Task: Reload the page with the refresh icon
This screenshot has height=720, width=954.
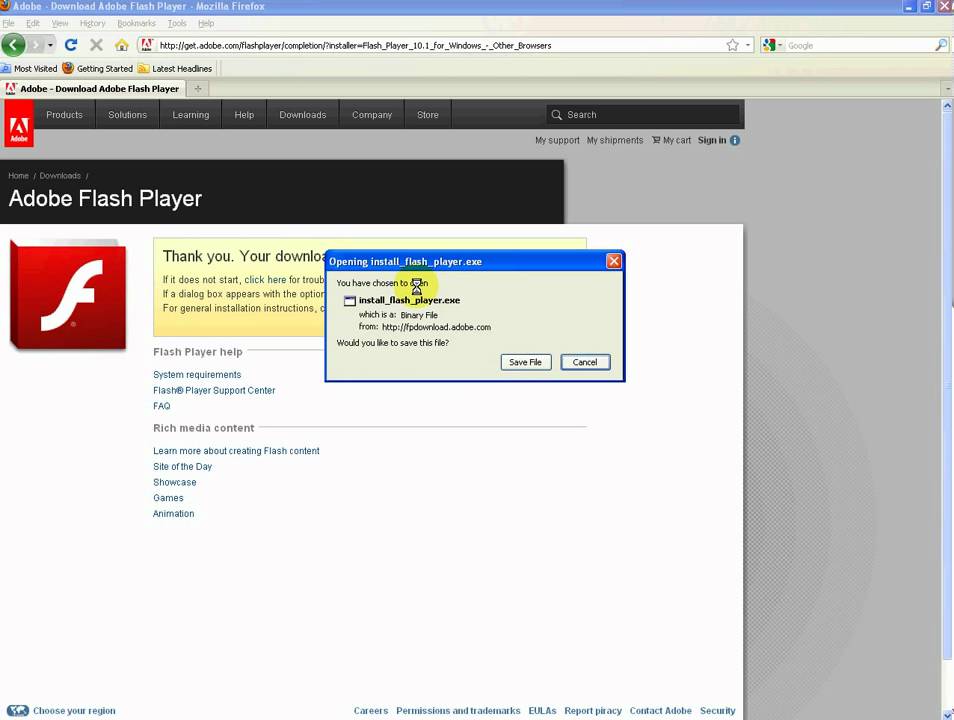Action: point(71,45)
